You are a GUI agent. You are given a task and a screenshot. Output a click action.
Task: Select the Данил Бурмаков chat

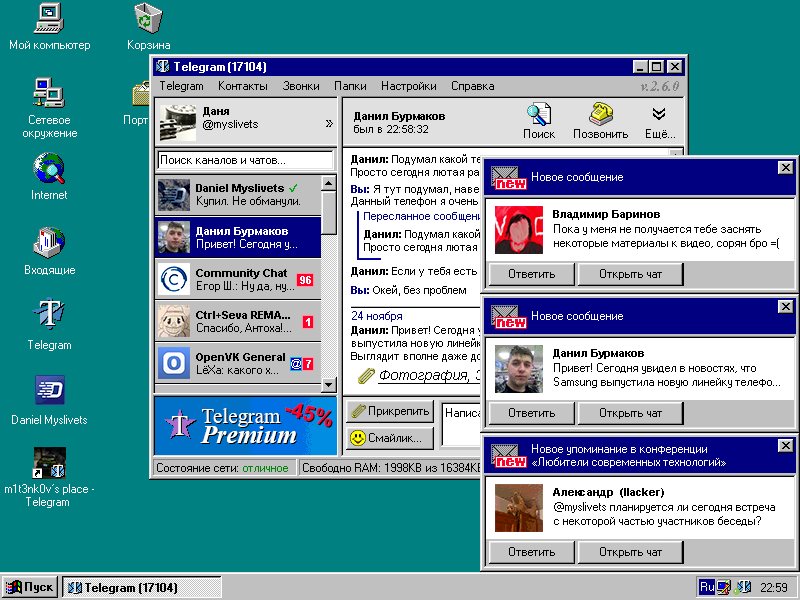[238, 237]
